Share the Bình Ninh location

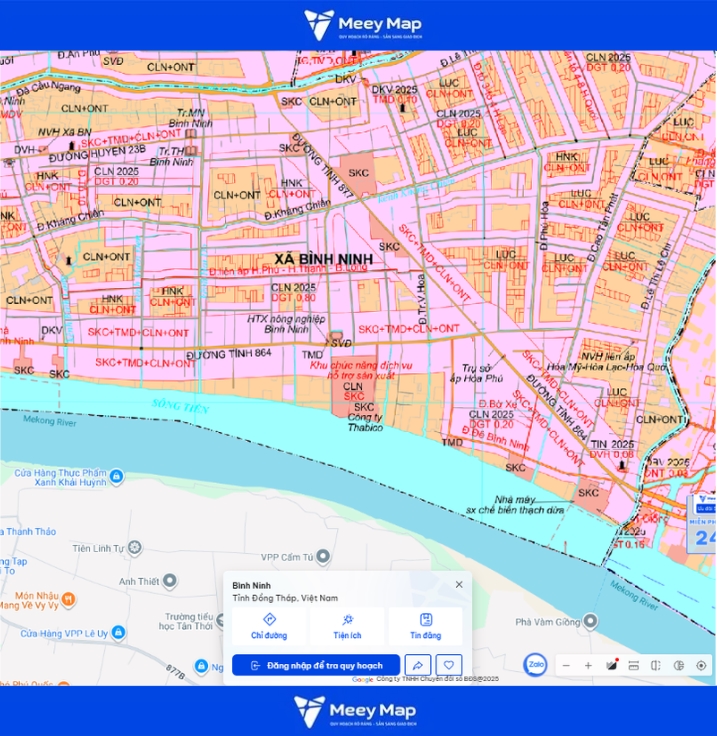[418, 665]
